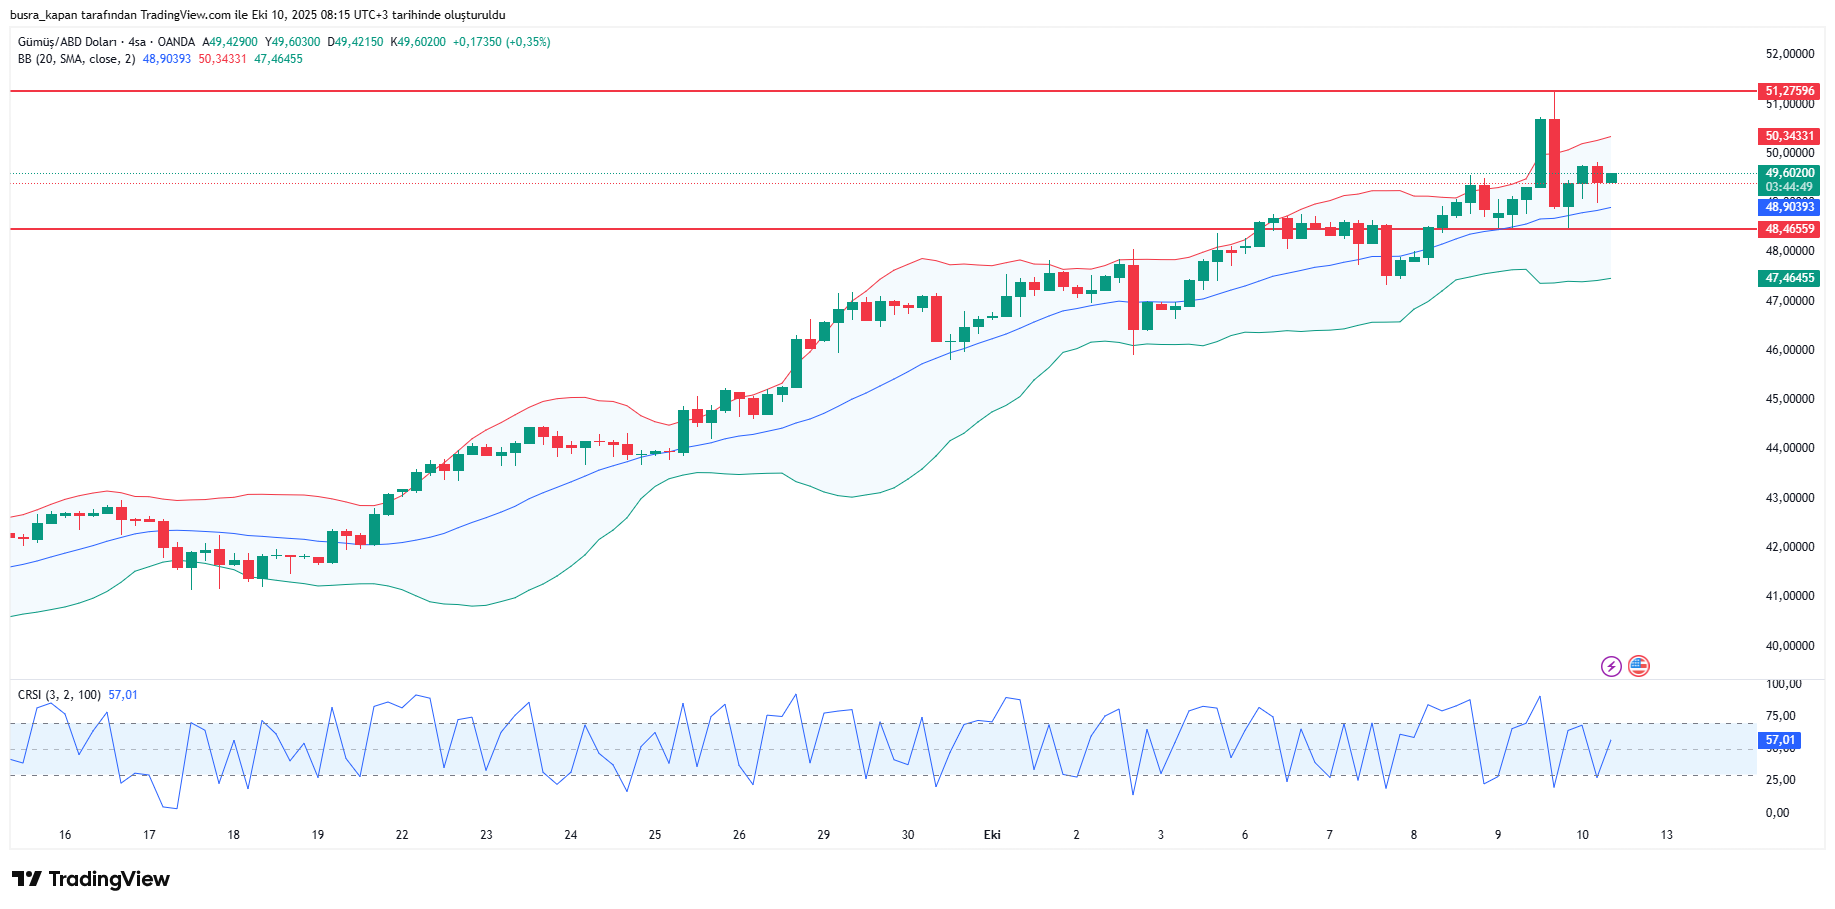Screen dimensions: 1835x909
Task: Click the Eki month label on time axis
Action: tap(992, 835)
